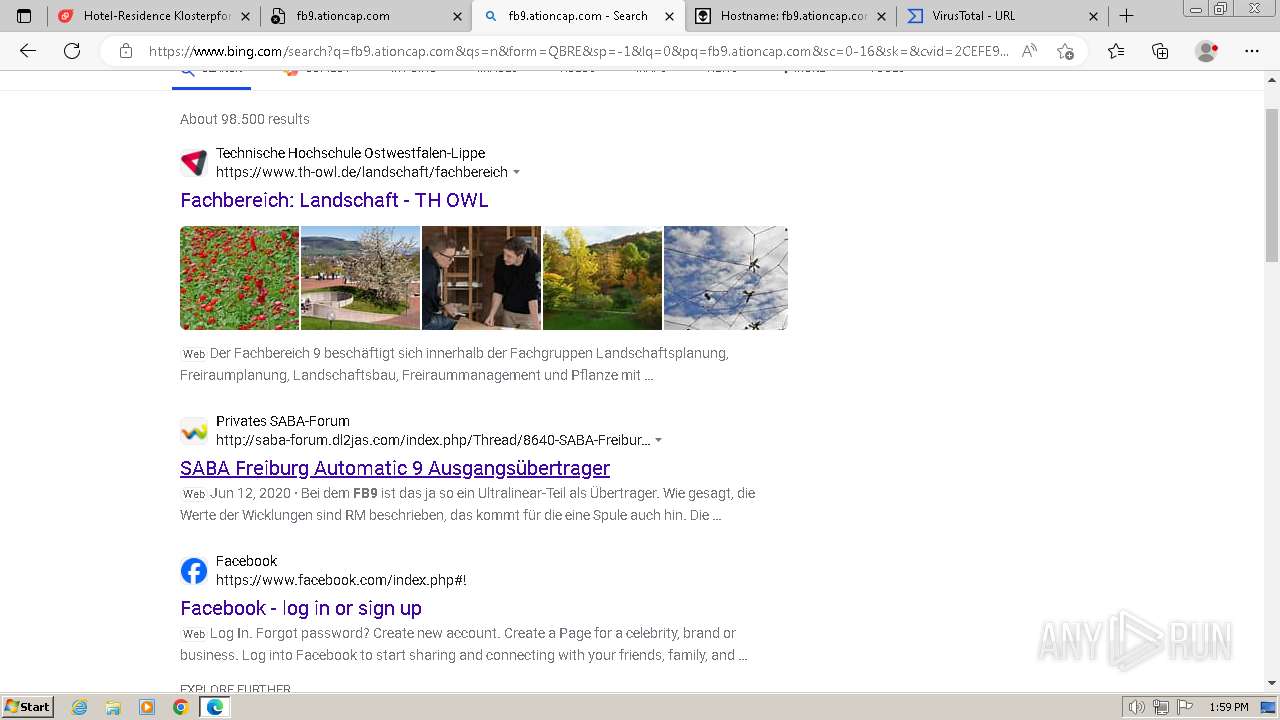Go back with the browser back arrow

28,51
